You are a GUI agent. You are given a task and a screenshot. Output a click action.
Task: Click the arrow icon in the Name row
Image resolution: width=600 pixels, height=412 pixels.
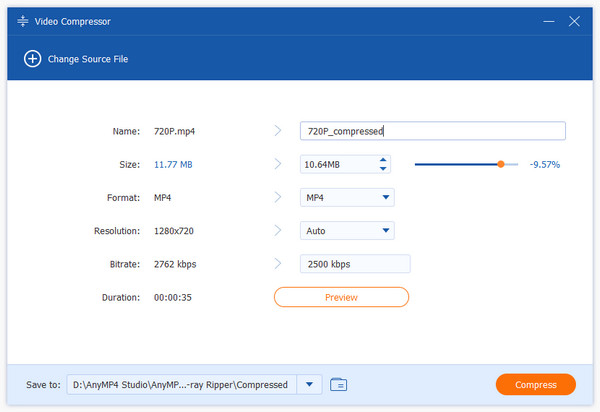pos(278,131)
